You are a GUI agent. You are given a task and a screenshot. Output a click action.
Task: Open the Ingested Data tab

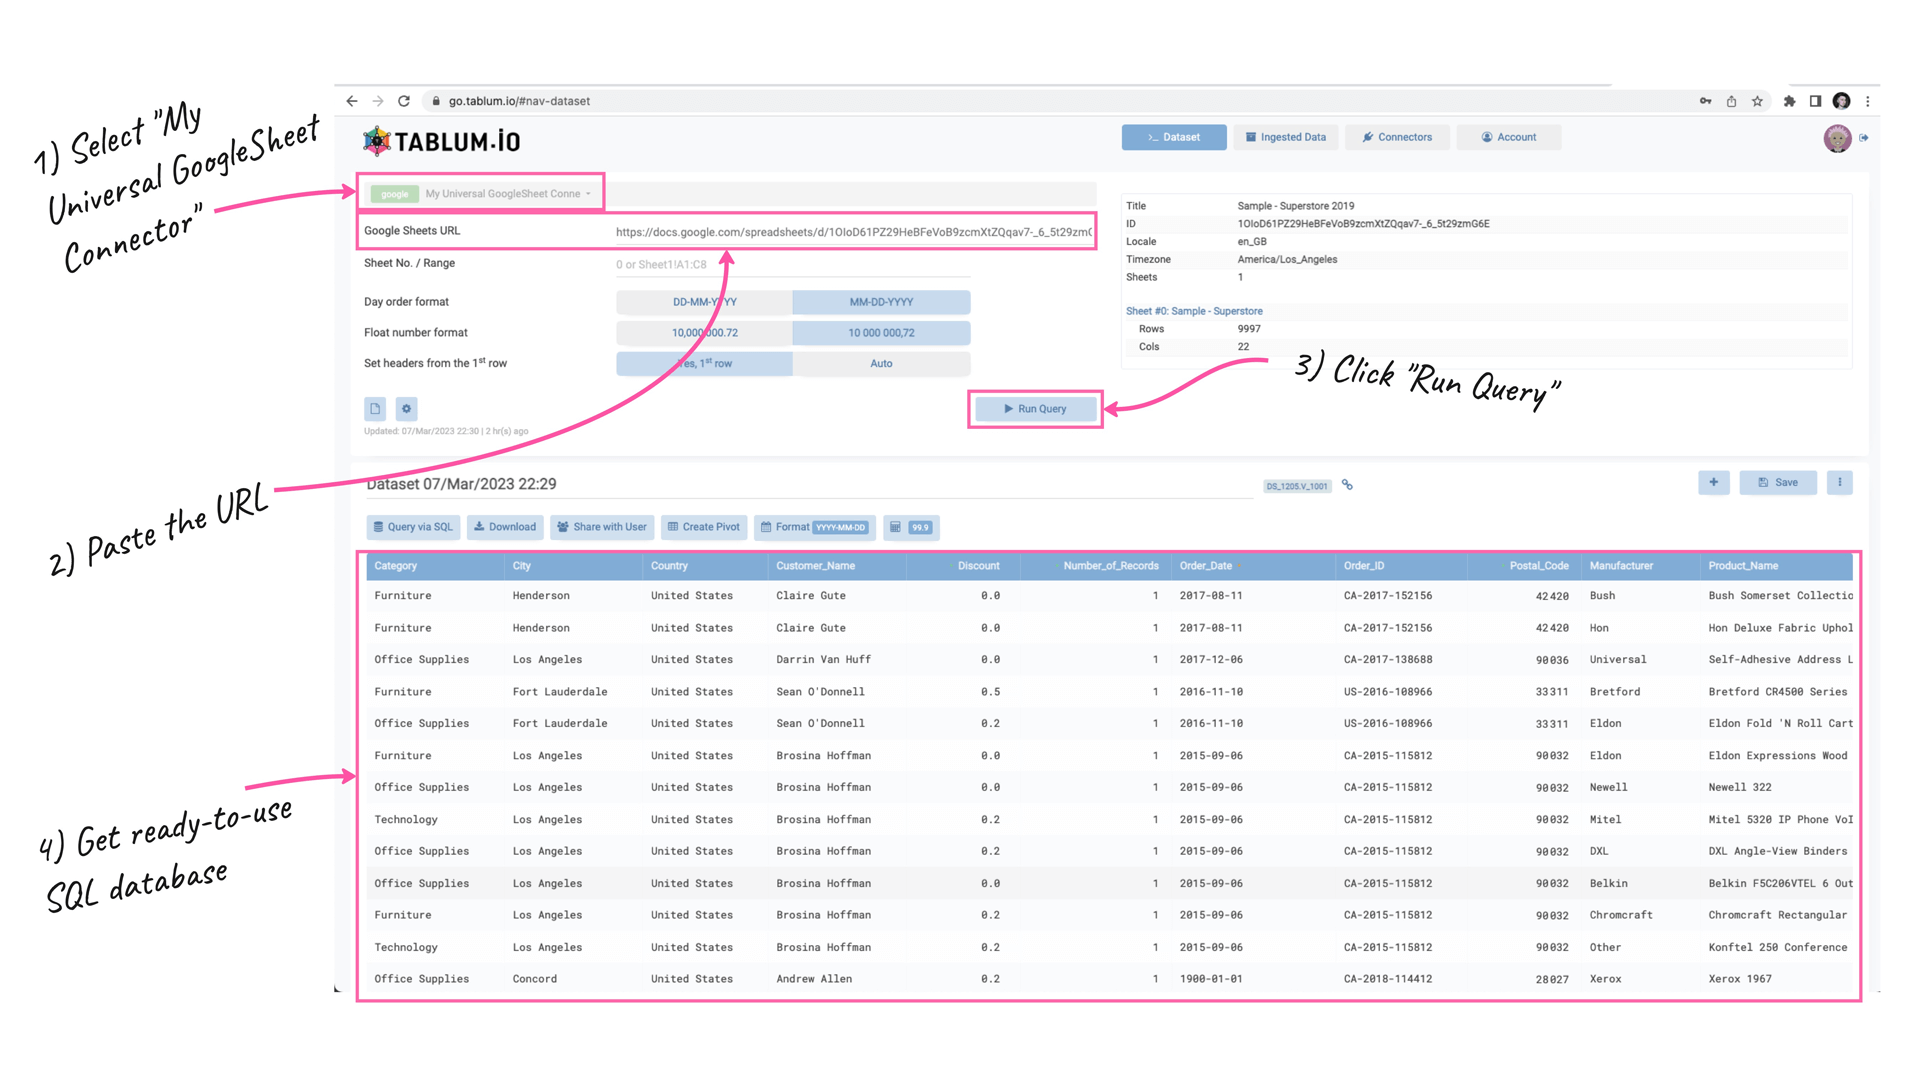click(1285, 137)
